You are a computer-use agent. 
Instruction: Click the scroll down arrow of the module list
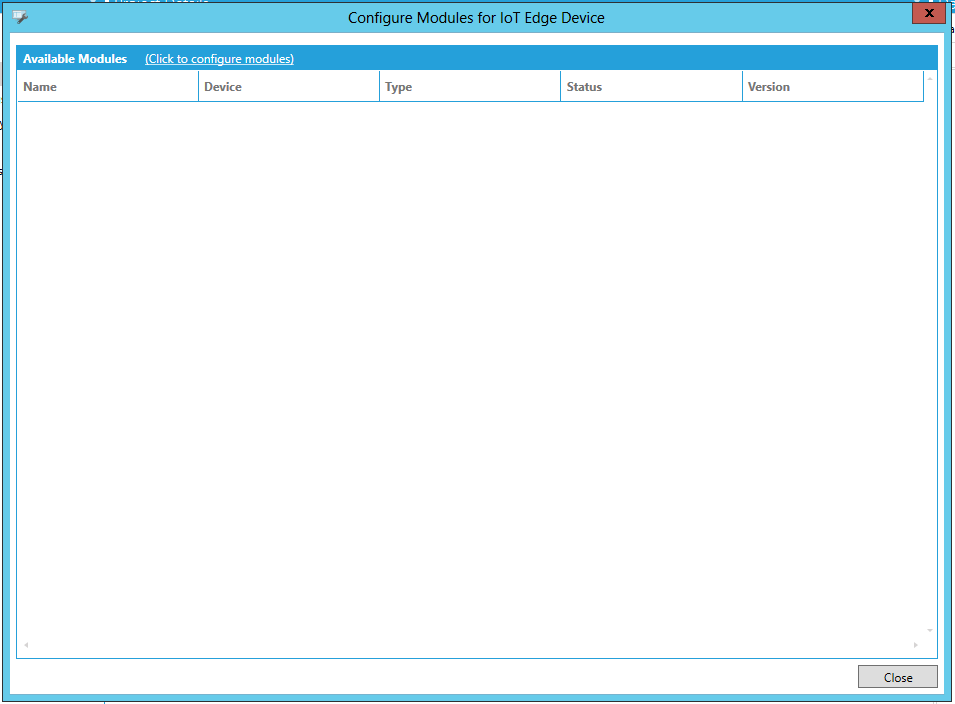tap(930, 631)
